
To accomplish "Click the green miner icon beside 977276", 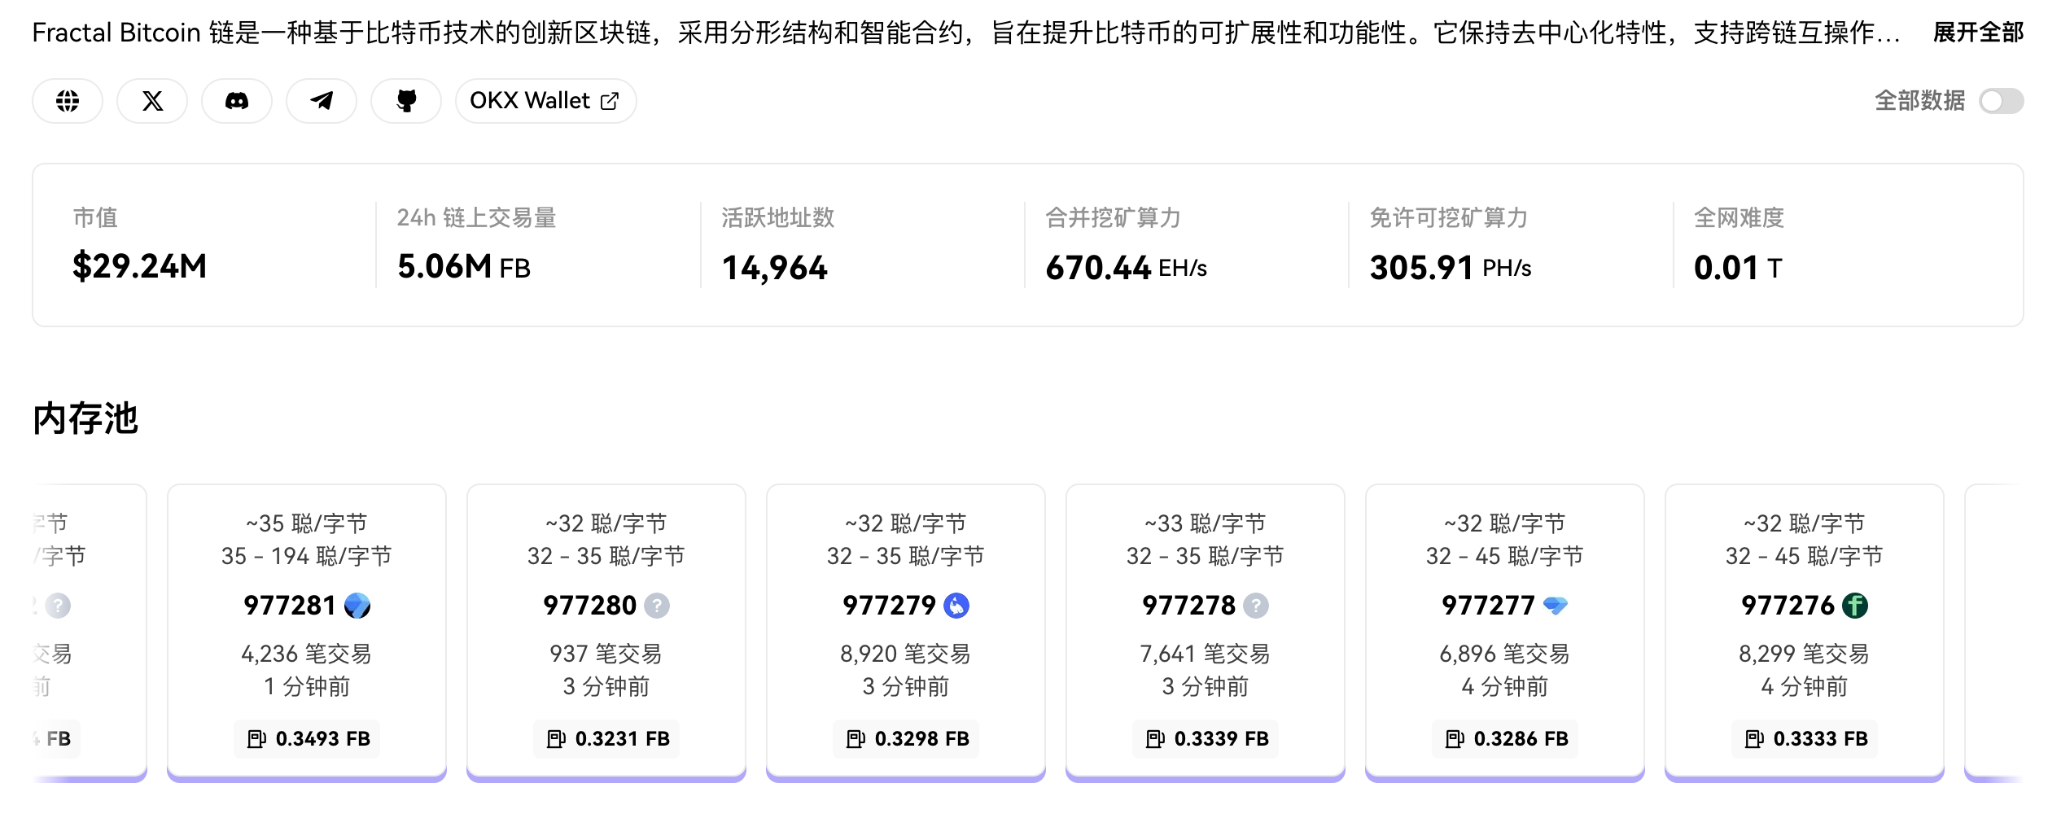I will click(x=1855, y=606).
